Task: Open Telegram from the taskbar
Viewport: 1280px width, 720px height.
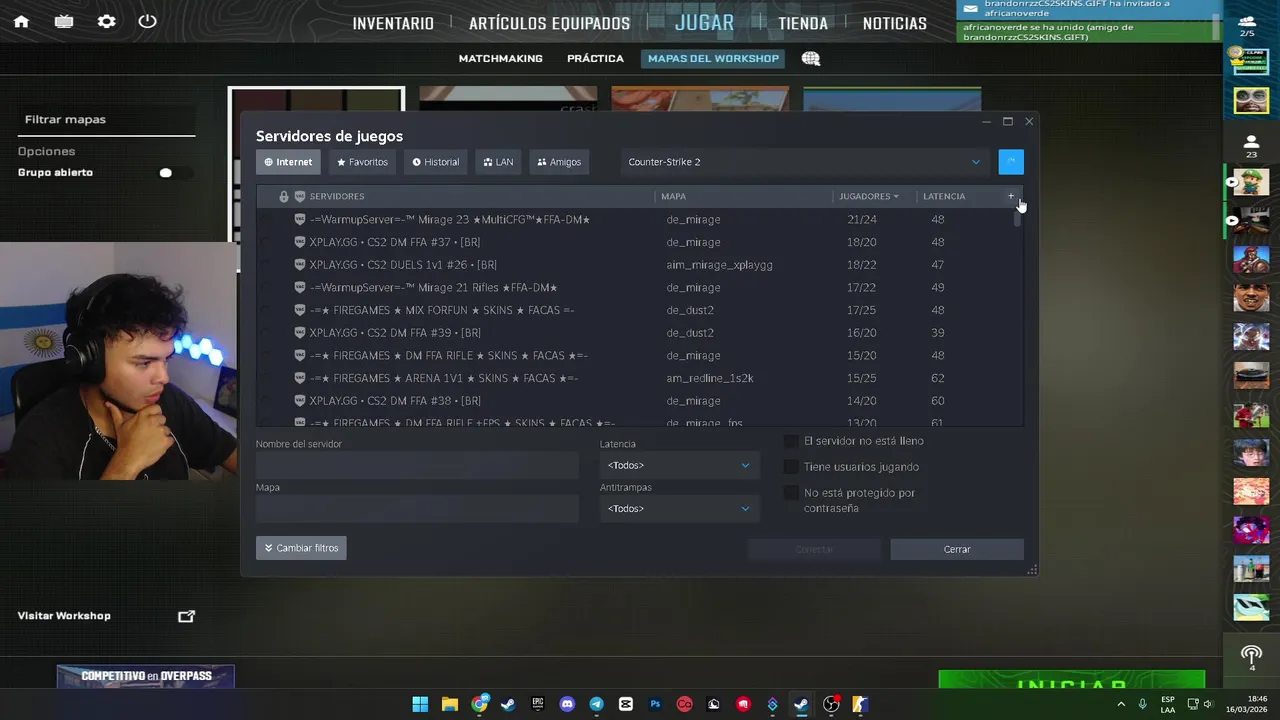Action: 597,704
